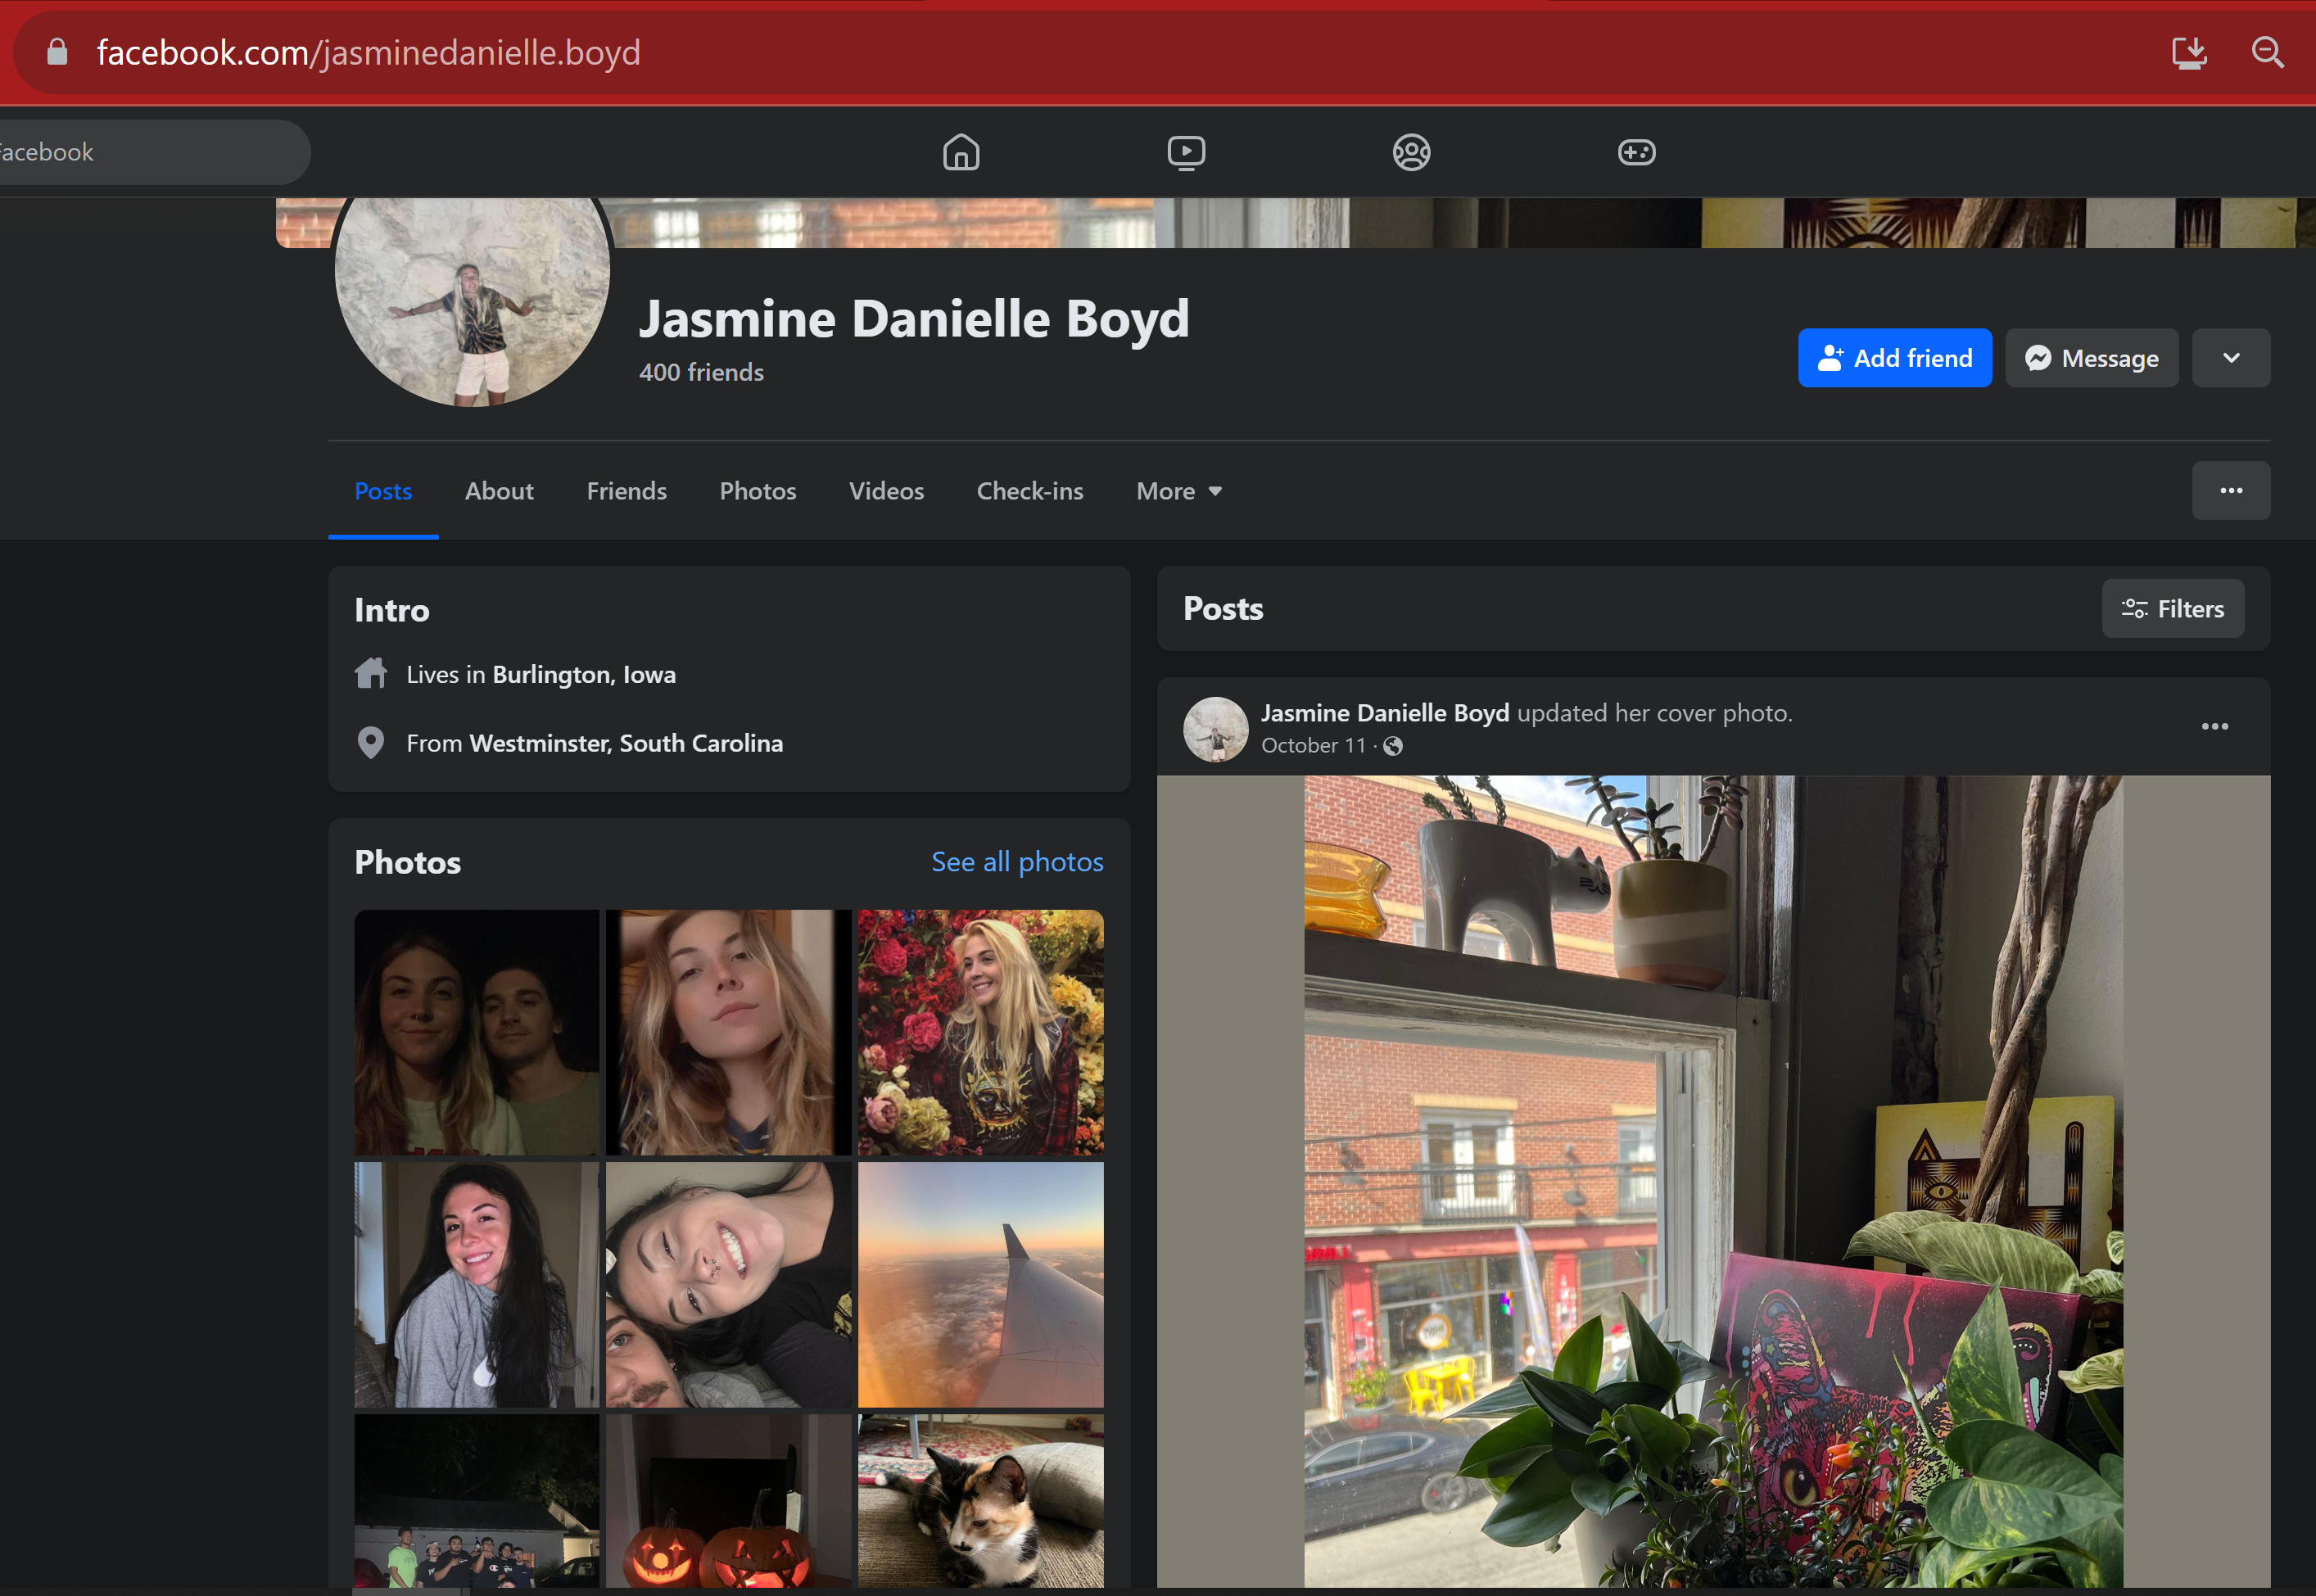Click the globe audience icon on post
The width and height of the screenshot is (2316, 1596).
(x=1393, y=746)
